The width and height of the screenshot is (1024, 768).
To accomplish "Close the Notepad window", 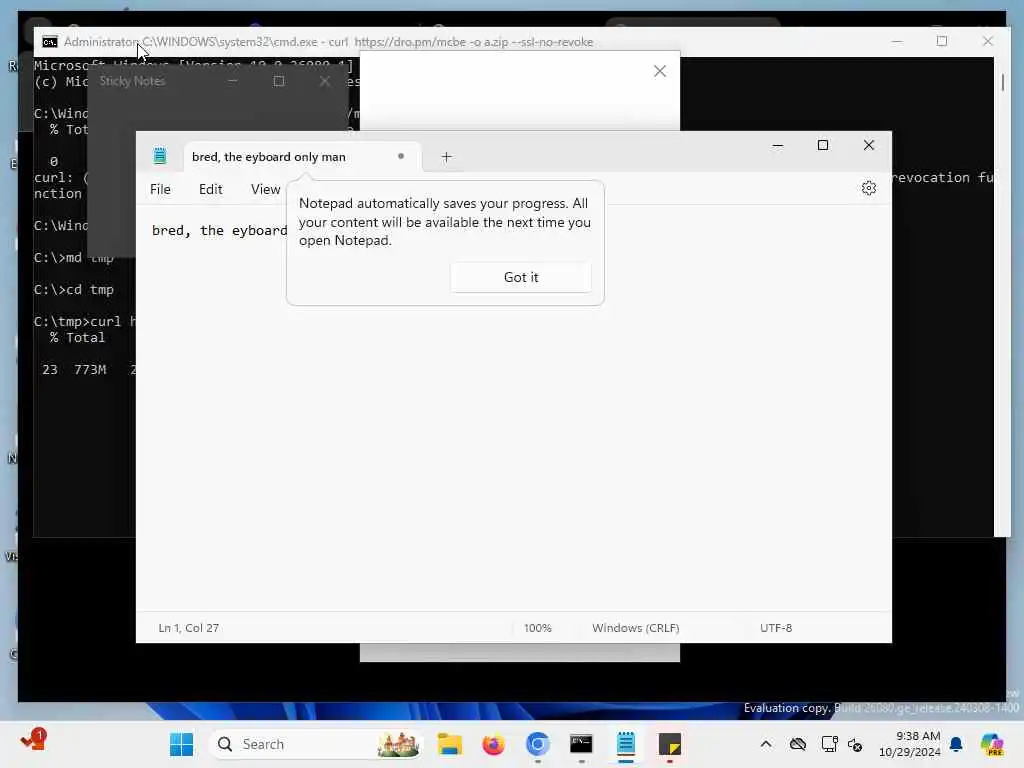I will click(x=869, y=146).
